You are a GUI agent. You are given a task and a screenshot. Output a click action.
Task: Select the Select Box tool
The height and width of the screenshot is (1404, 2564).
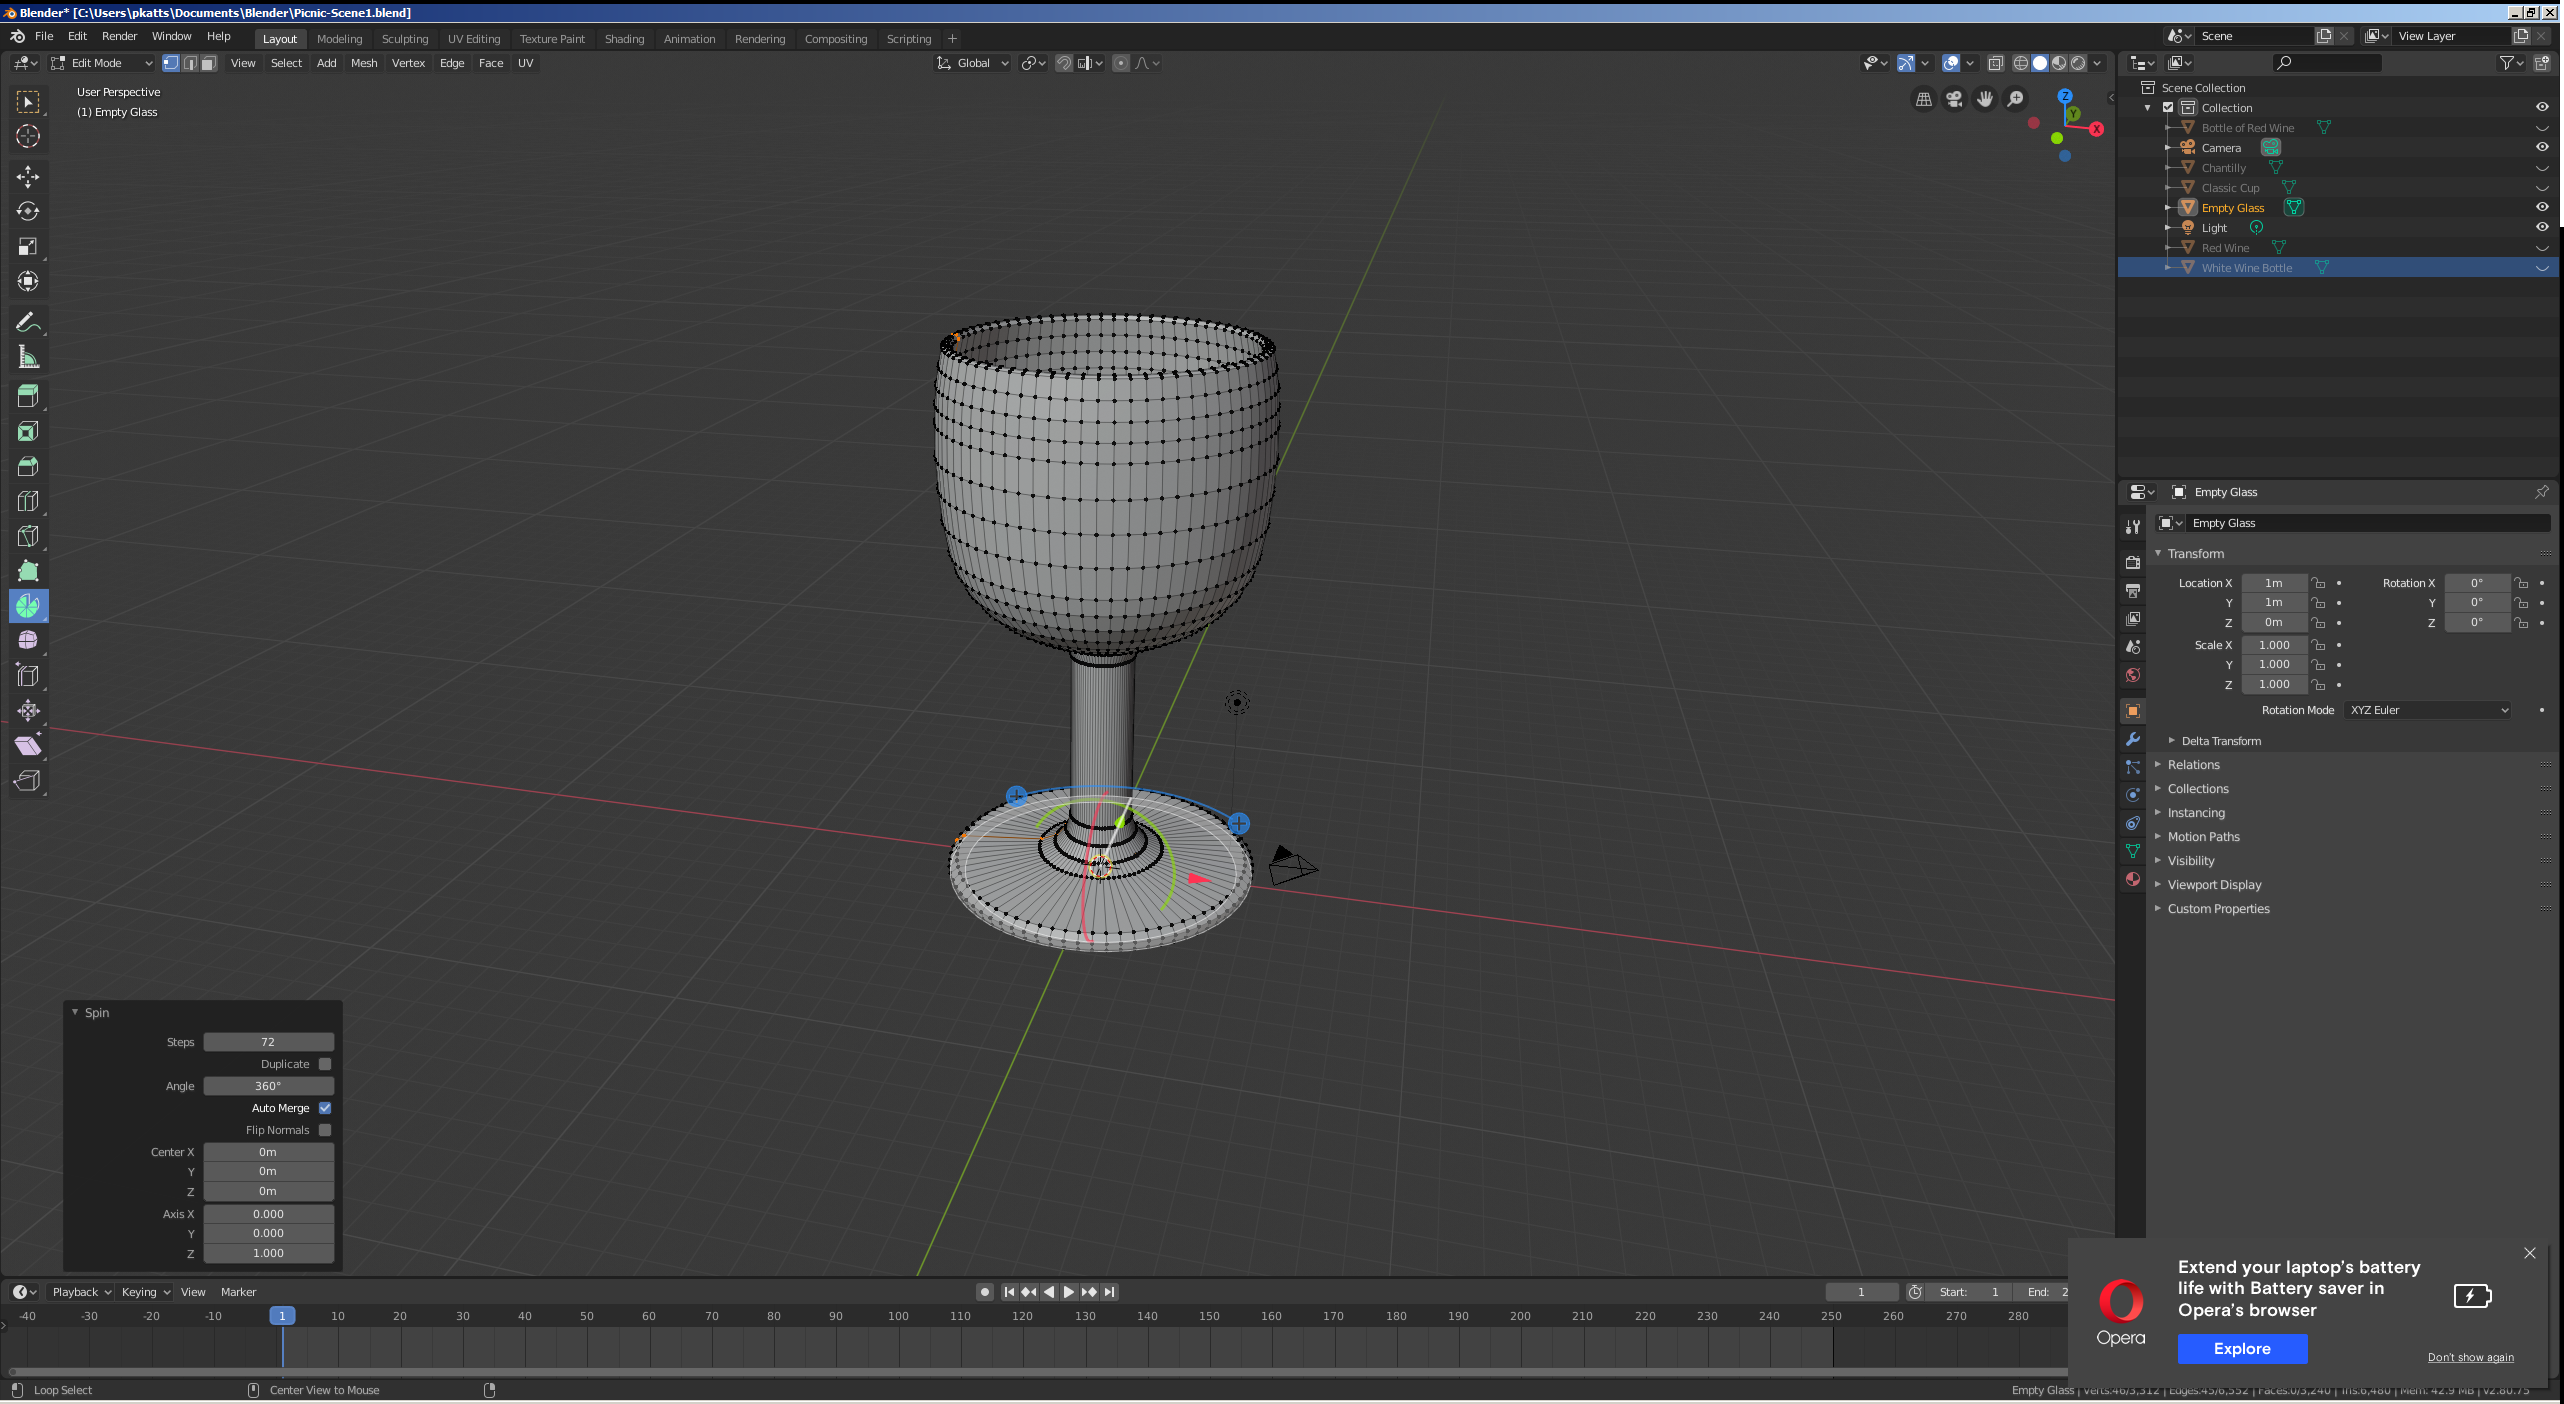[28, 102]
